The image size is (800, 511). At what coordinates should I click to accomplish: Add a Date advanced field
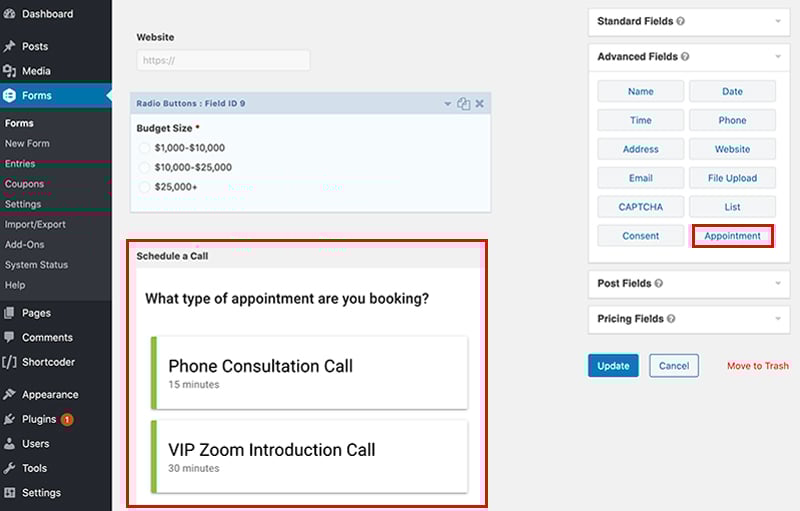732,92
